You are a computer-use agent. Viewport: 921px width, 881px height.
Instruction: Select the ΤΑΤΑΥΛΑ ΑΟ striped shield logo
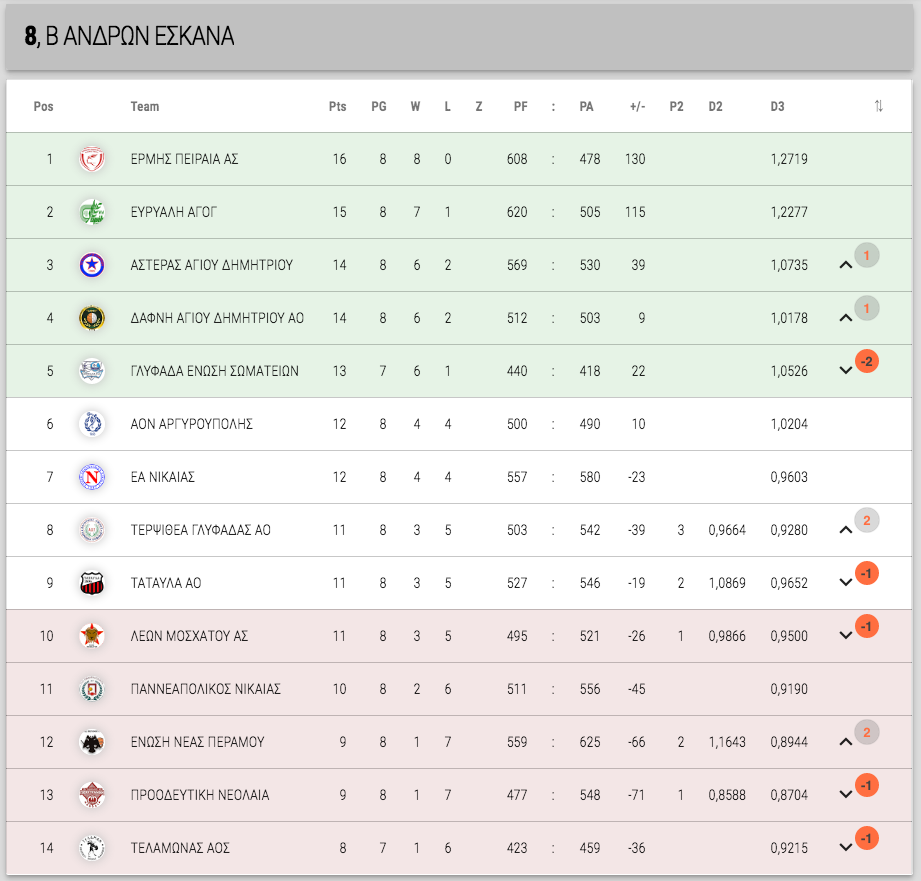click(x=92, y=583)
